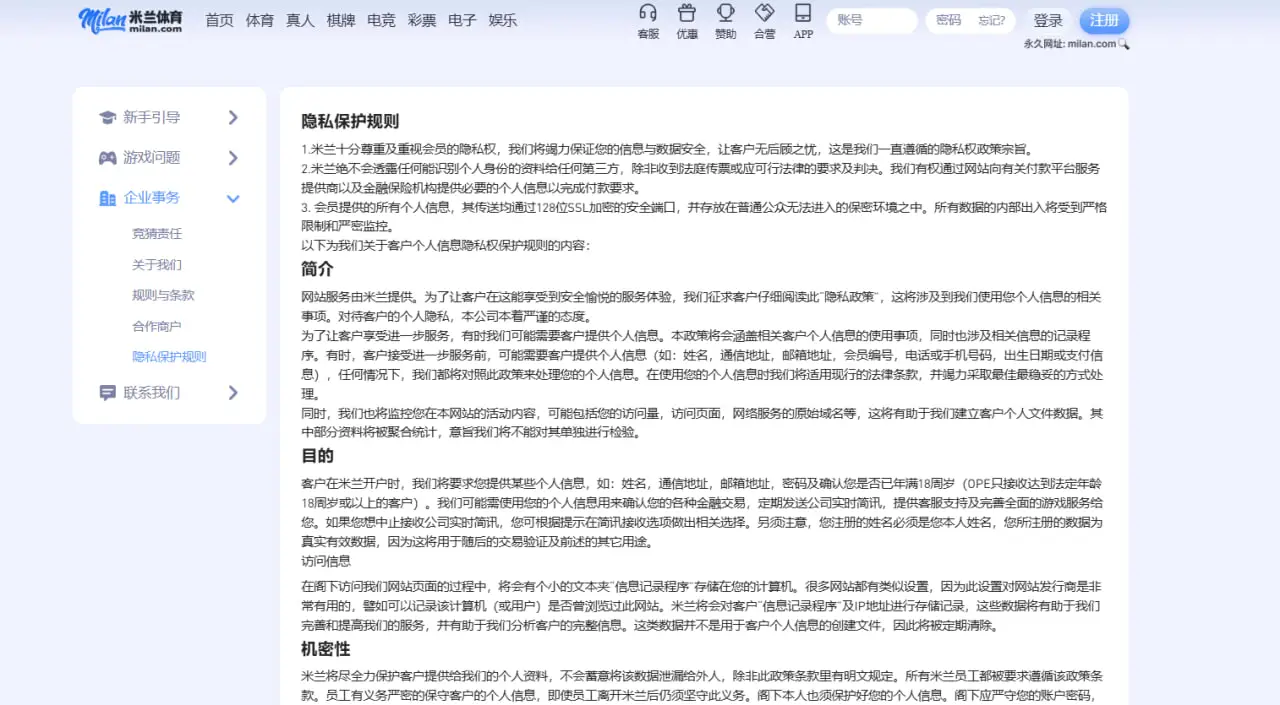Image resolution: width=1280 pixels, height=705 pixels.
Task: Click the 游戏问题 sidebar label
Action: pos(152,158)
